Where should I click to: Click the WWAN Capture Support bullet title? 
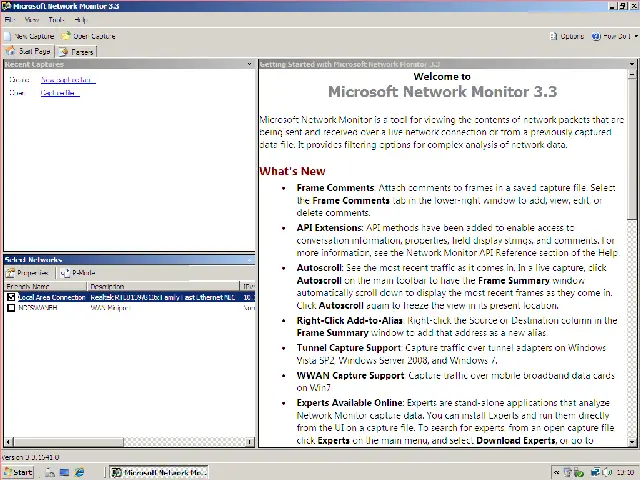click(350, 376)
